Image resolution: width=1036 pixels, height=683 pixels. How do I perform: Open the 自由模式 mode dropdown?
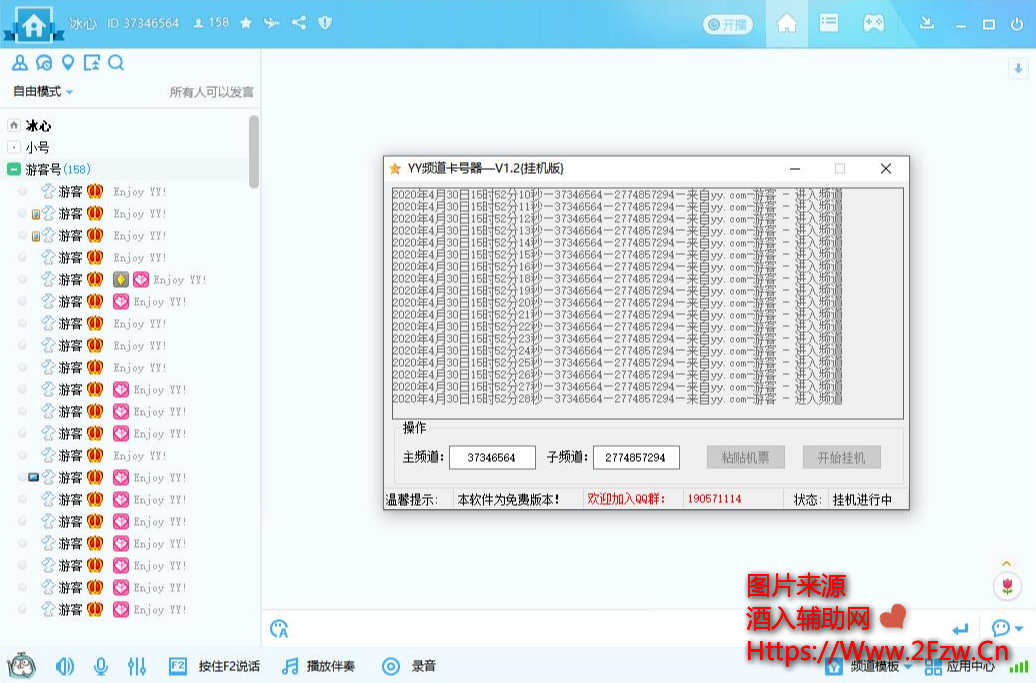coord(43,91)
